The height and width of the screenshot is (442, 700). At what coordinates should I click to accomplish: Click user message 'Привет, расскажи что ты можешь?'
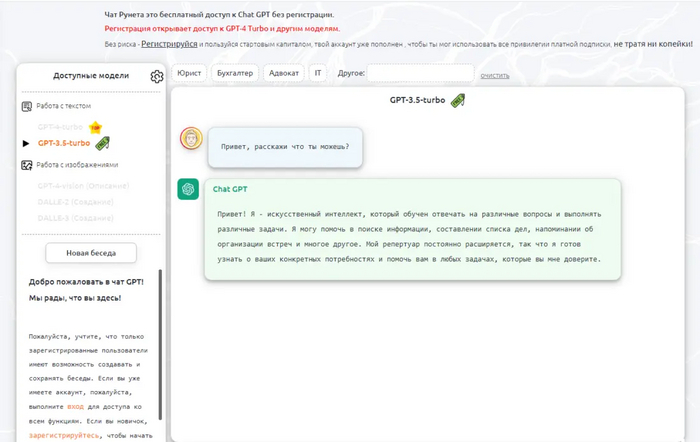(x=285, y=147)
